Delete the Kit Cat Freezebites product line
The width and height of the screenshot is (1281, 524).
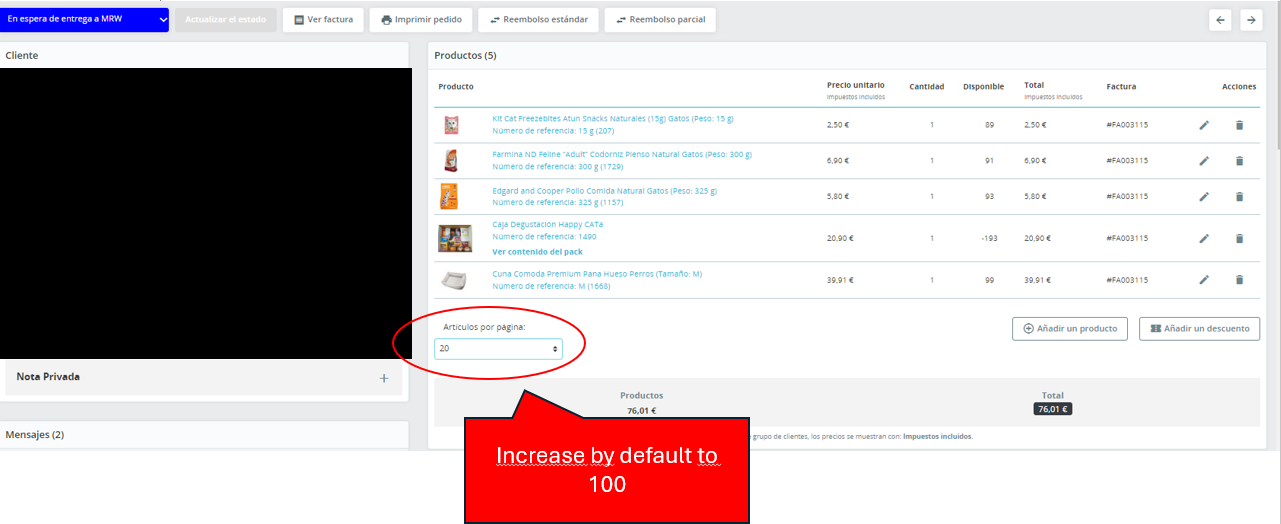tap(1239, 125)
